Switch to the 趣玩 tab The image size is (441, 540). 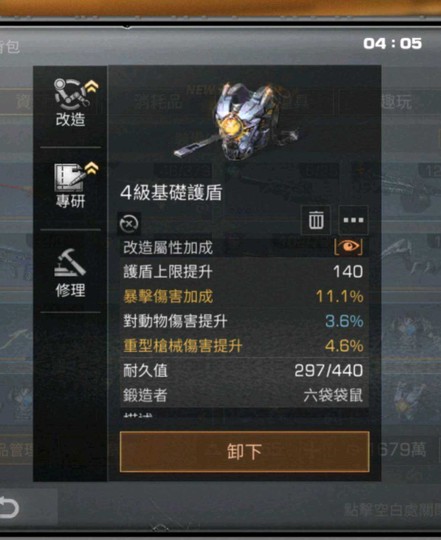[396, 102]
